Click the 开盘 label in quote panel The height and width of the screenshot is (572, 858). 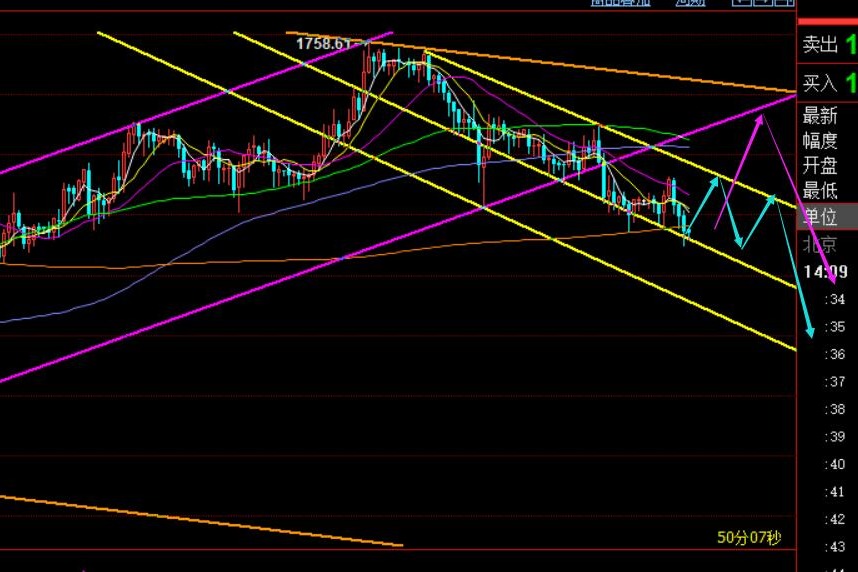point(820,166)
